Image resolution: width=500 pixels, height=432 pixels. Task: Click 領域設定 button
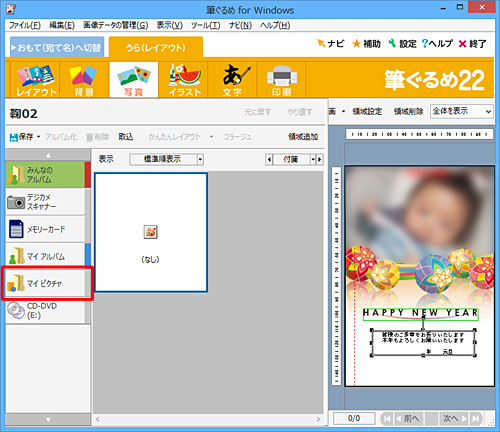pyautogui.click(x=367, y=111)
